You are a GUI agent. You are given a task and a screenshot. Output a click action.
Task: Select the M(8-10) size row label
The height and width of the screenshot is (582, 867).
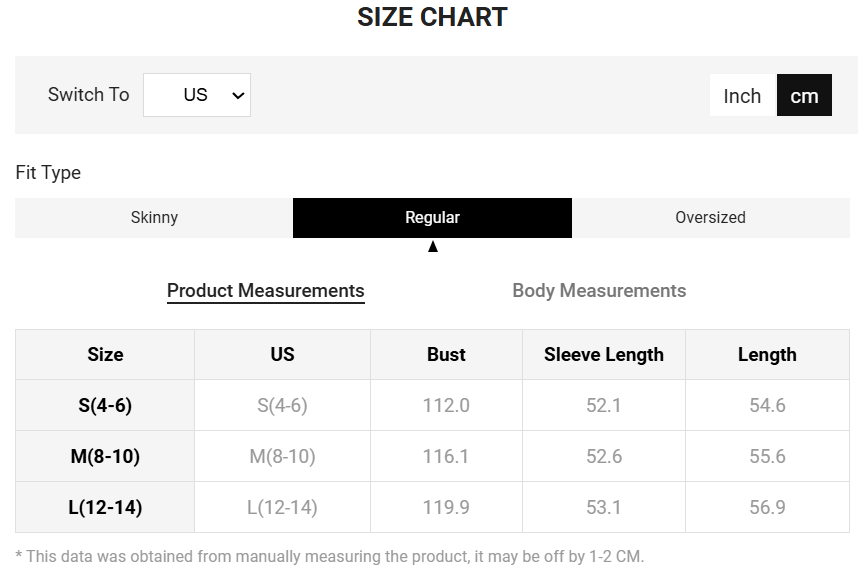tap(105, 456)
